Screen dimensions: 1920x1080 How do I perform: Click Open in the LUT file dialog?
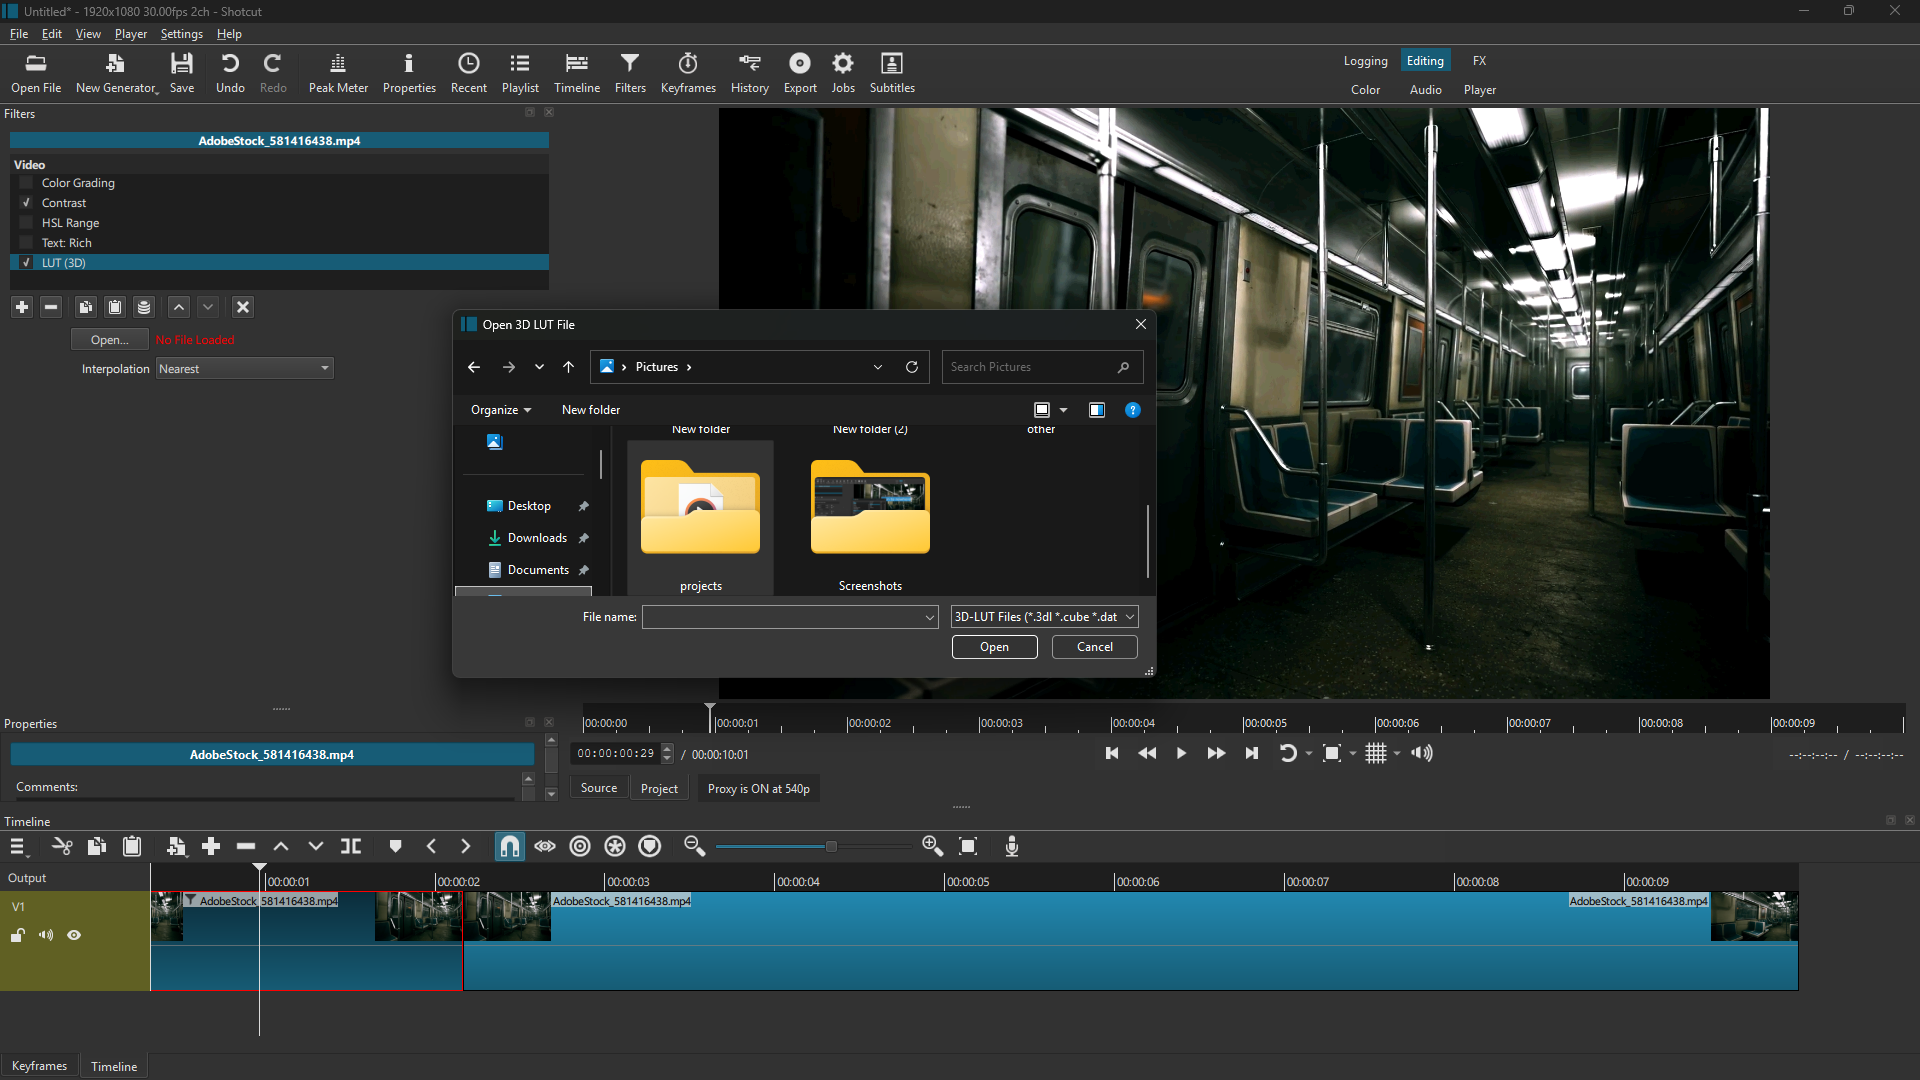(x=994, y=647)
